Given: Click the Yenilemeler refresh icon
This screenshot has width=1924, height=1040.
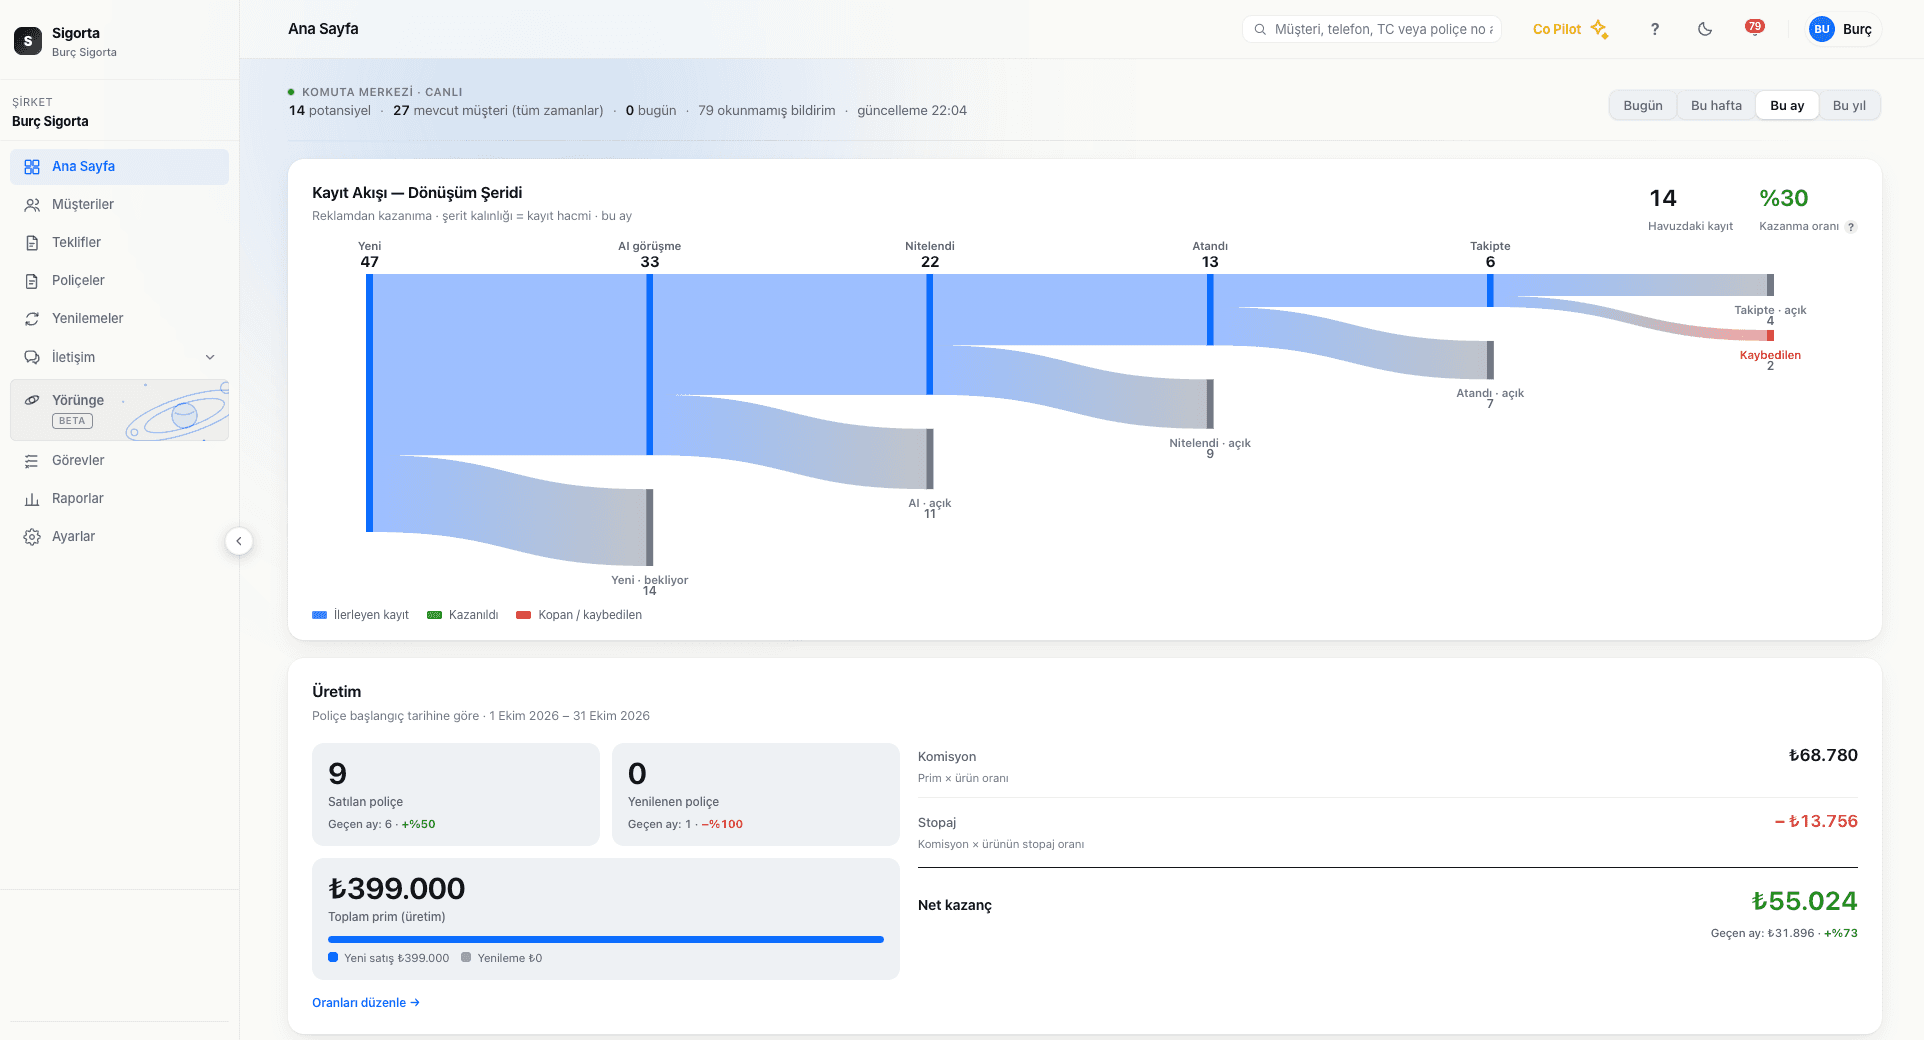Looking at the screenshot, I should (32, 319).
